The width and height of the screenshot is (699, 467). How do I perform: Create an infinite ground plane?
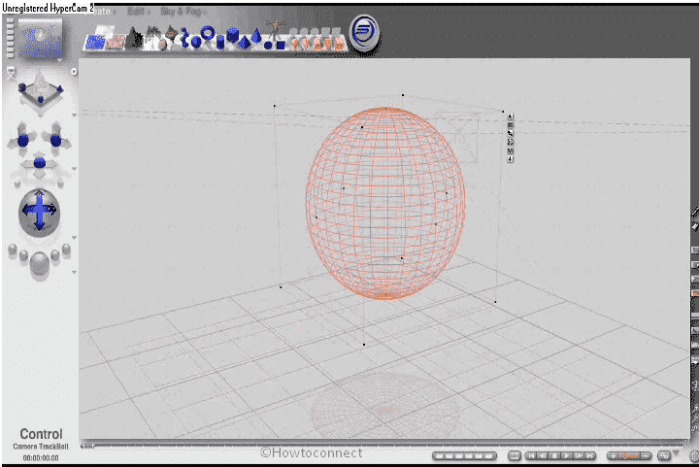[x=115, y=43]
